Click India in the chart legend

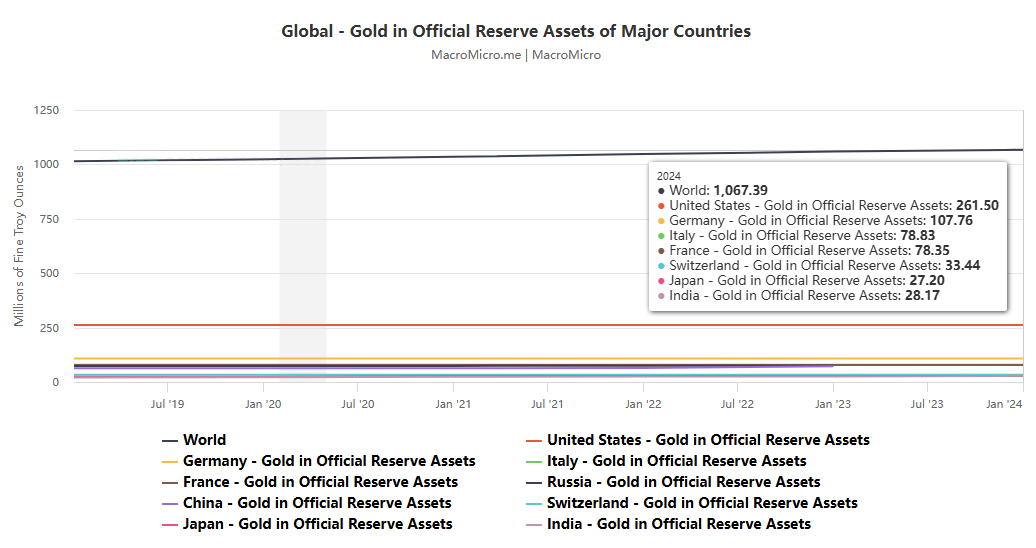pyautogui.click(x=678, y=524)
